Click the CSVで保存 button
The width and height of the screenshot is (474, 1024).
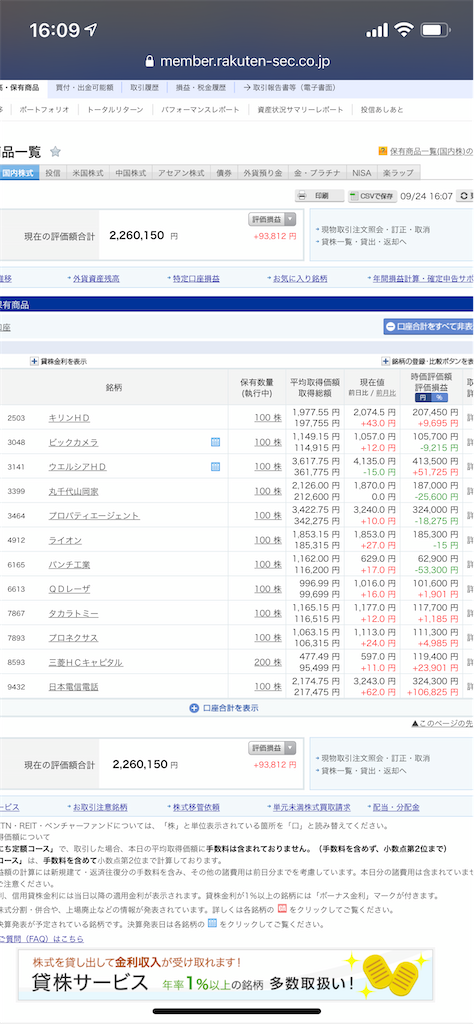click(372, 196)
